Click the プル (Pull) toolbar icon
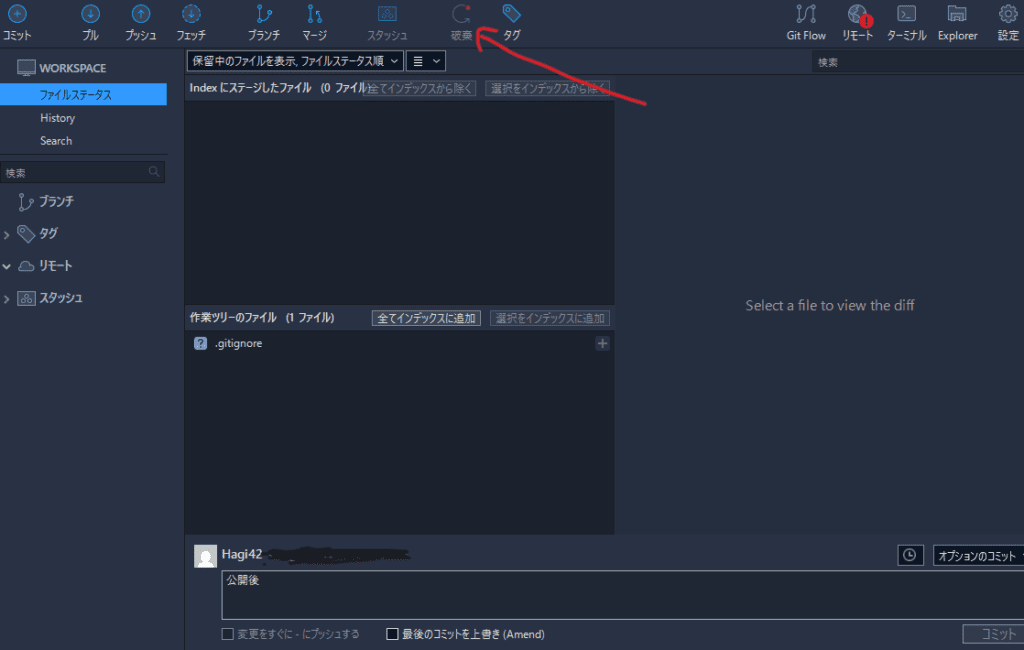The image size is (1024, 650). pyautogui.click(x=90, y=15)
